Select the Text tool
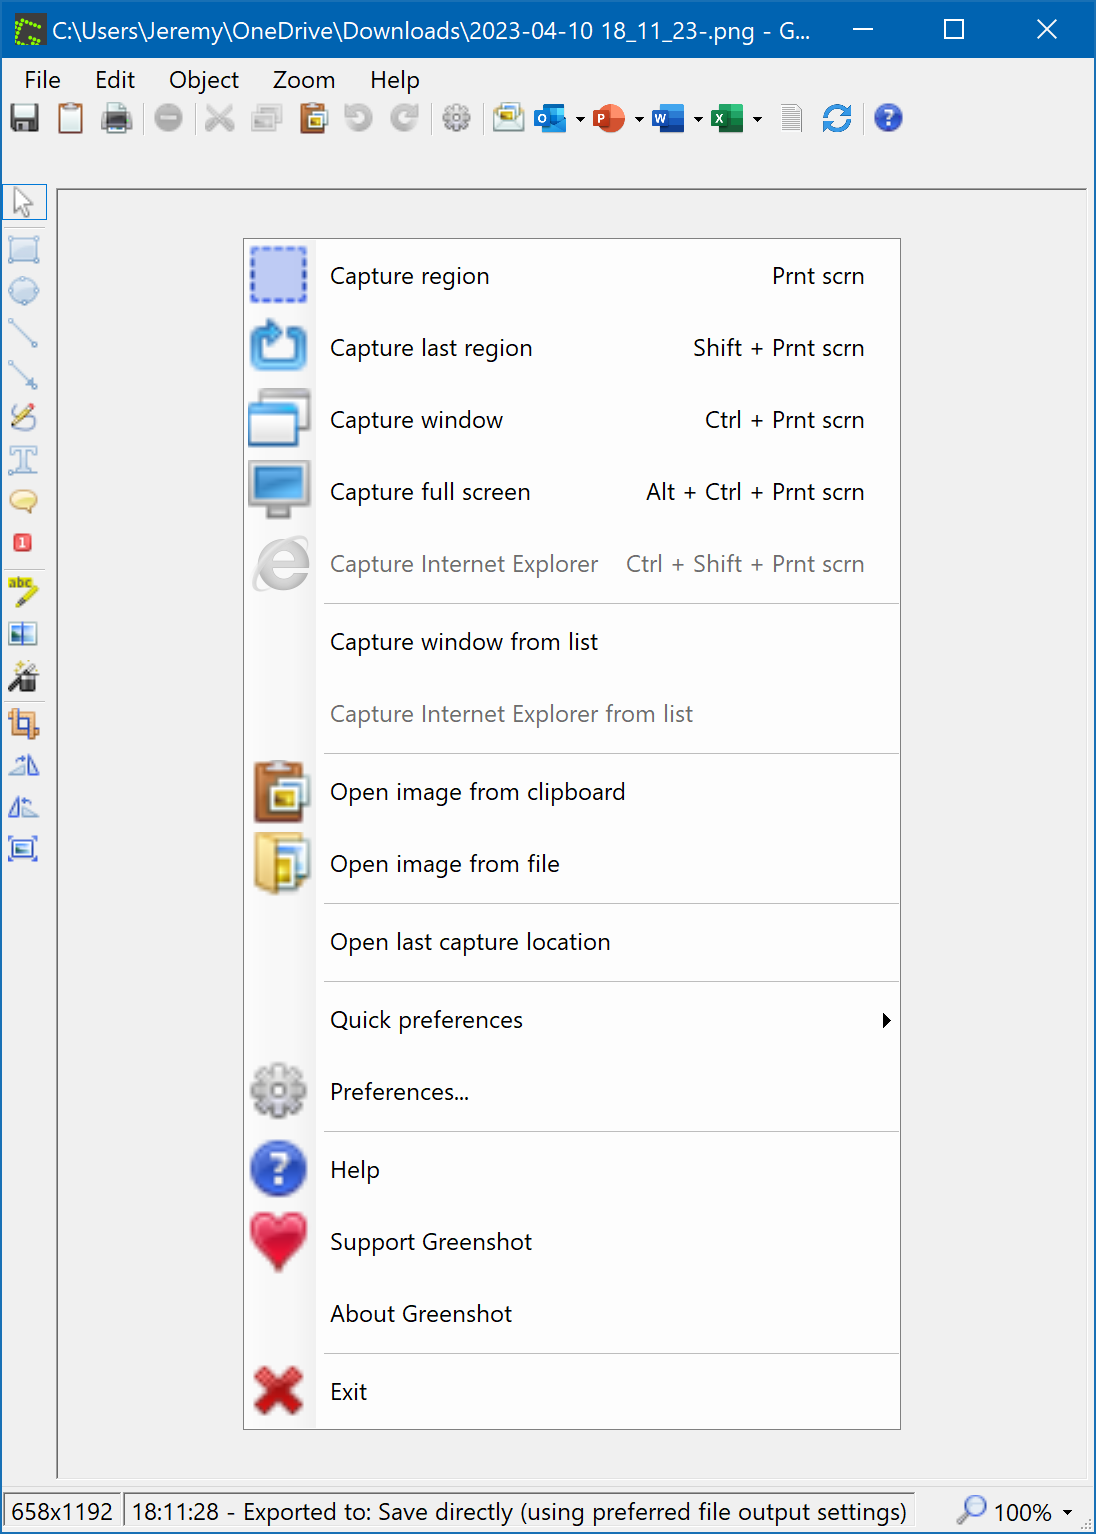This screenshot has height=1534, width=1096. (x=24, y=460)
